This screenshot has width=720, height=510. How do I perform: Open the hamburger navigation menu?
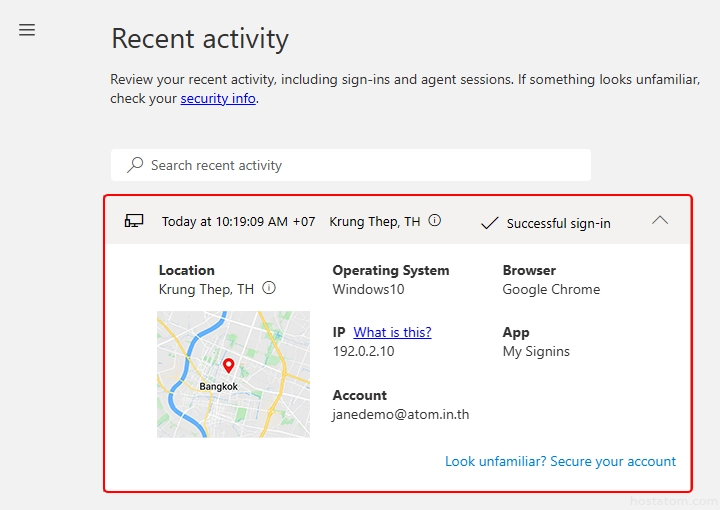click(27, 30)
